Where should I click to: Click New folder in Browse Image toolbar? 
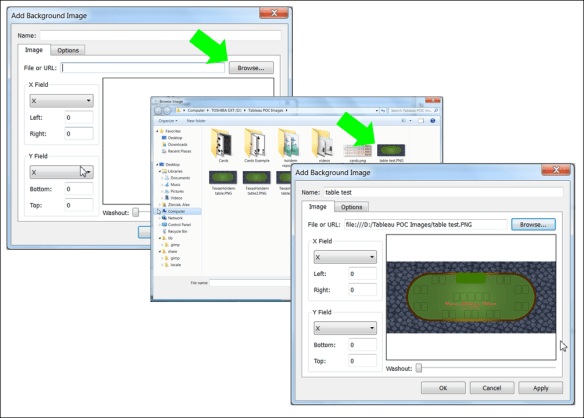[x=196, y=121]
